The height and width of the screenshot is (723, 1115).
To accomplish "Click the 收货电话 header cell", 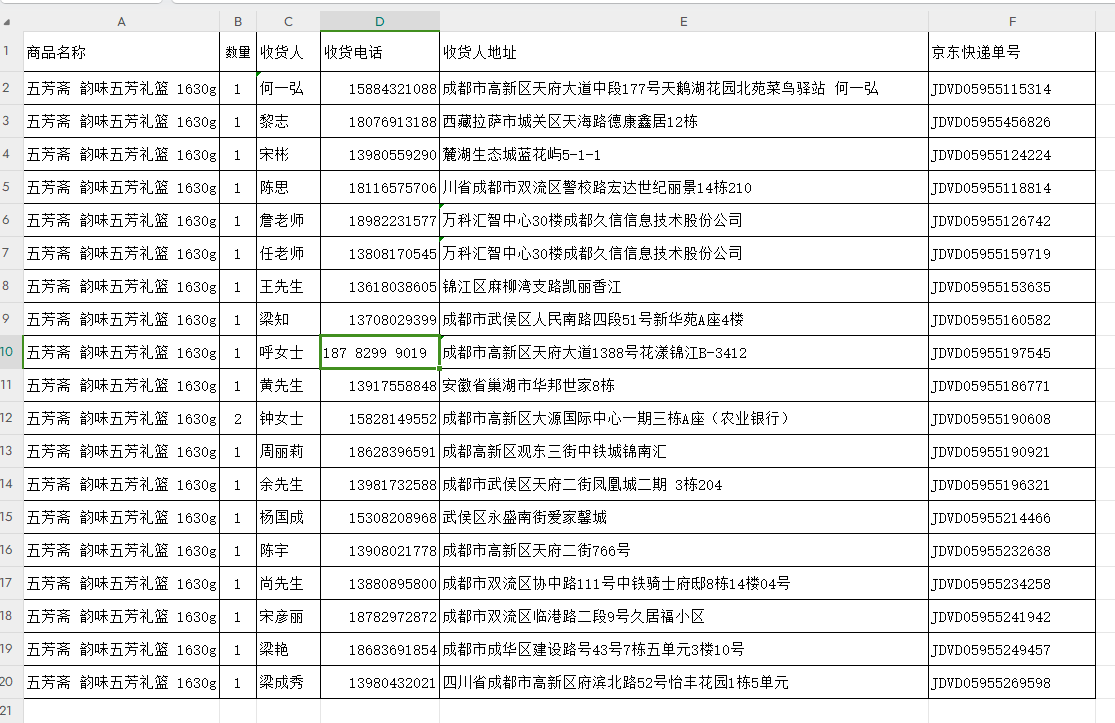I will (x=380, y=52).
